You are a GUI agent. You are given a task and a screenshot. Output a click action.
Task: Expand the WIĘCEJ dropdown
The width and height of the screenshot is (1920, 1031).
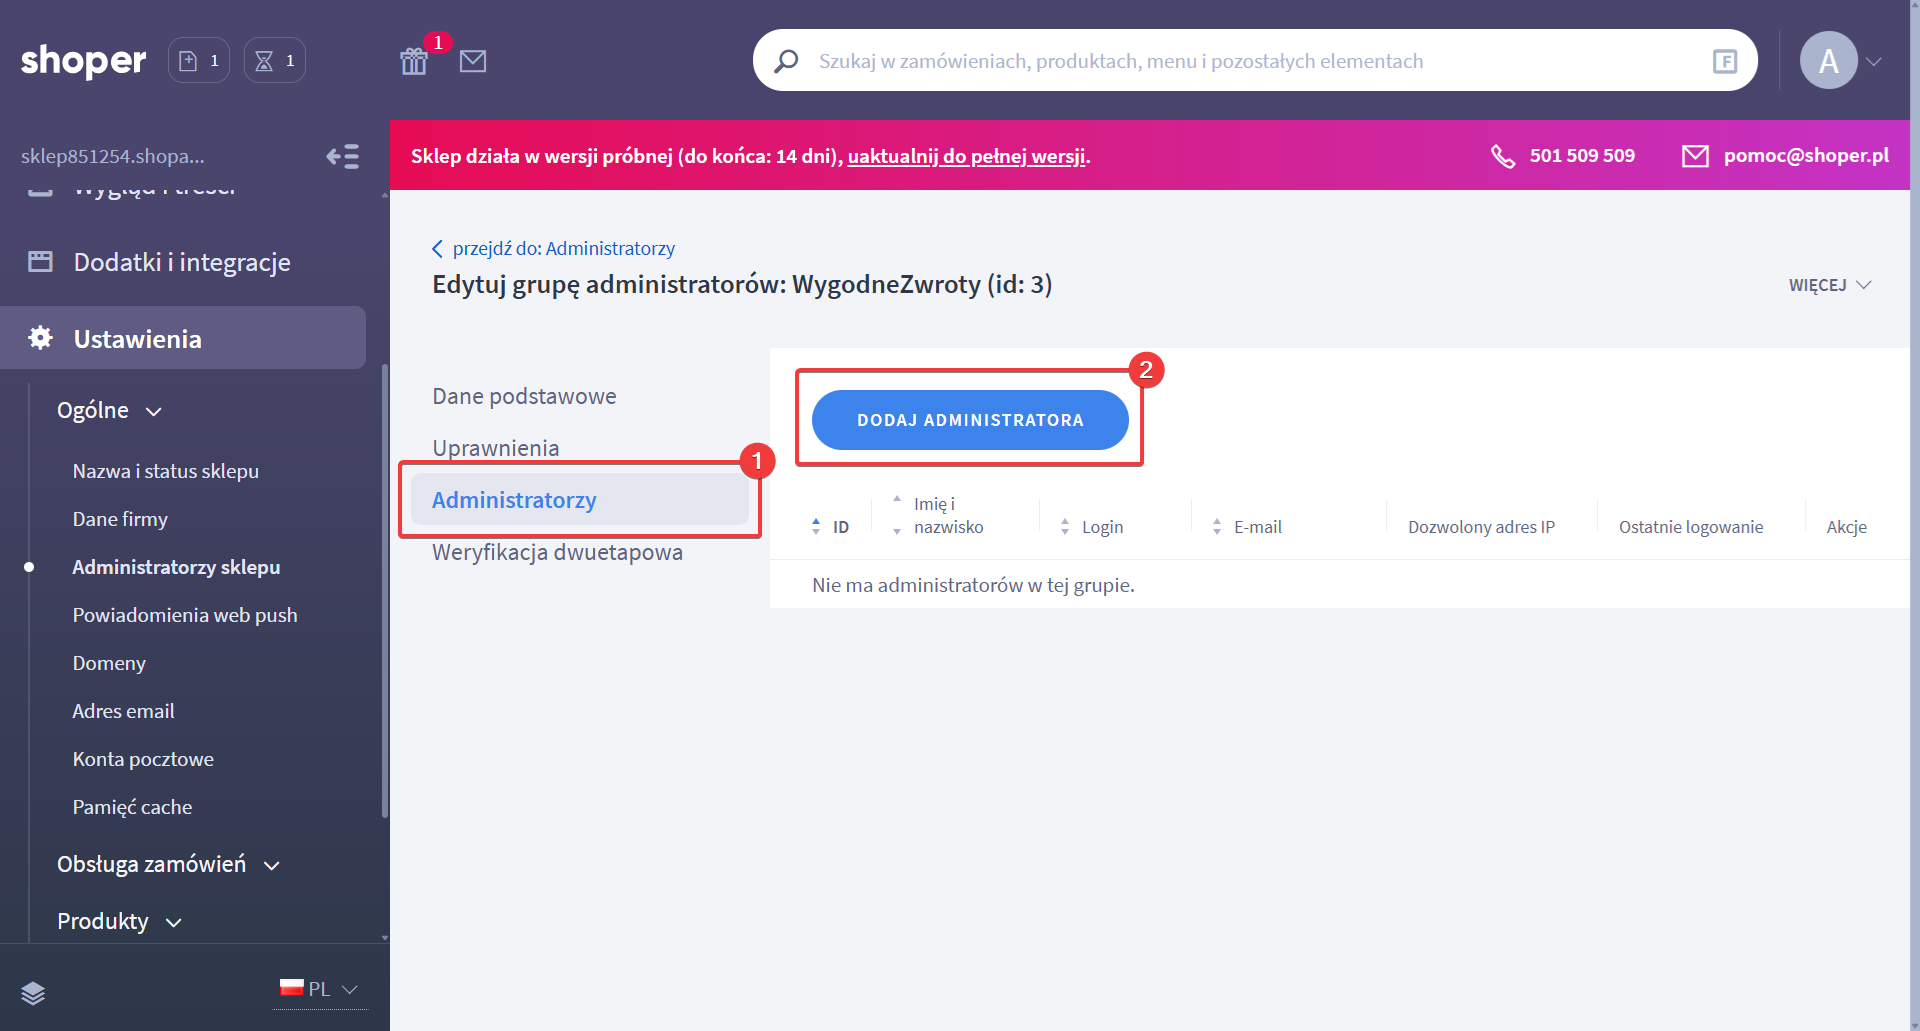1829,285
